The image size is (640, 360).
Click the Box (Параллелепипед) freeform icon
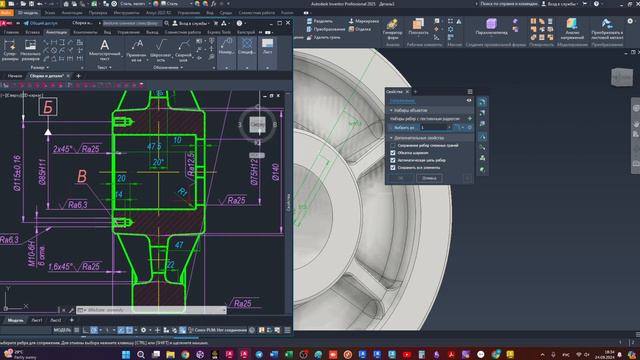click(x=491, y=27)
